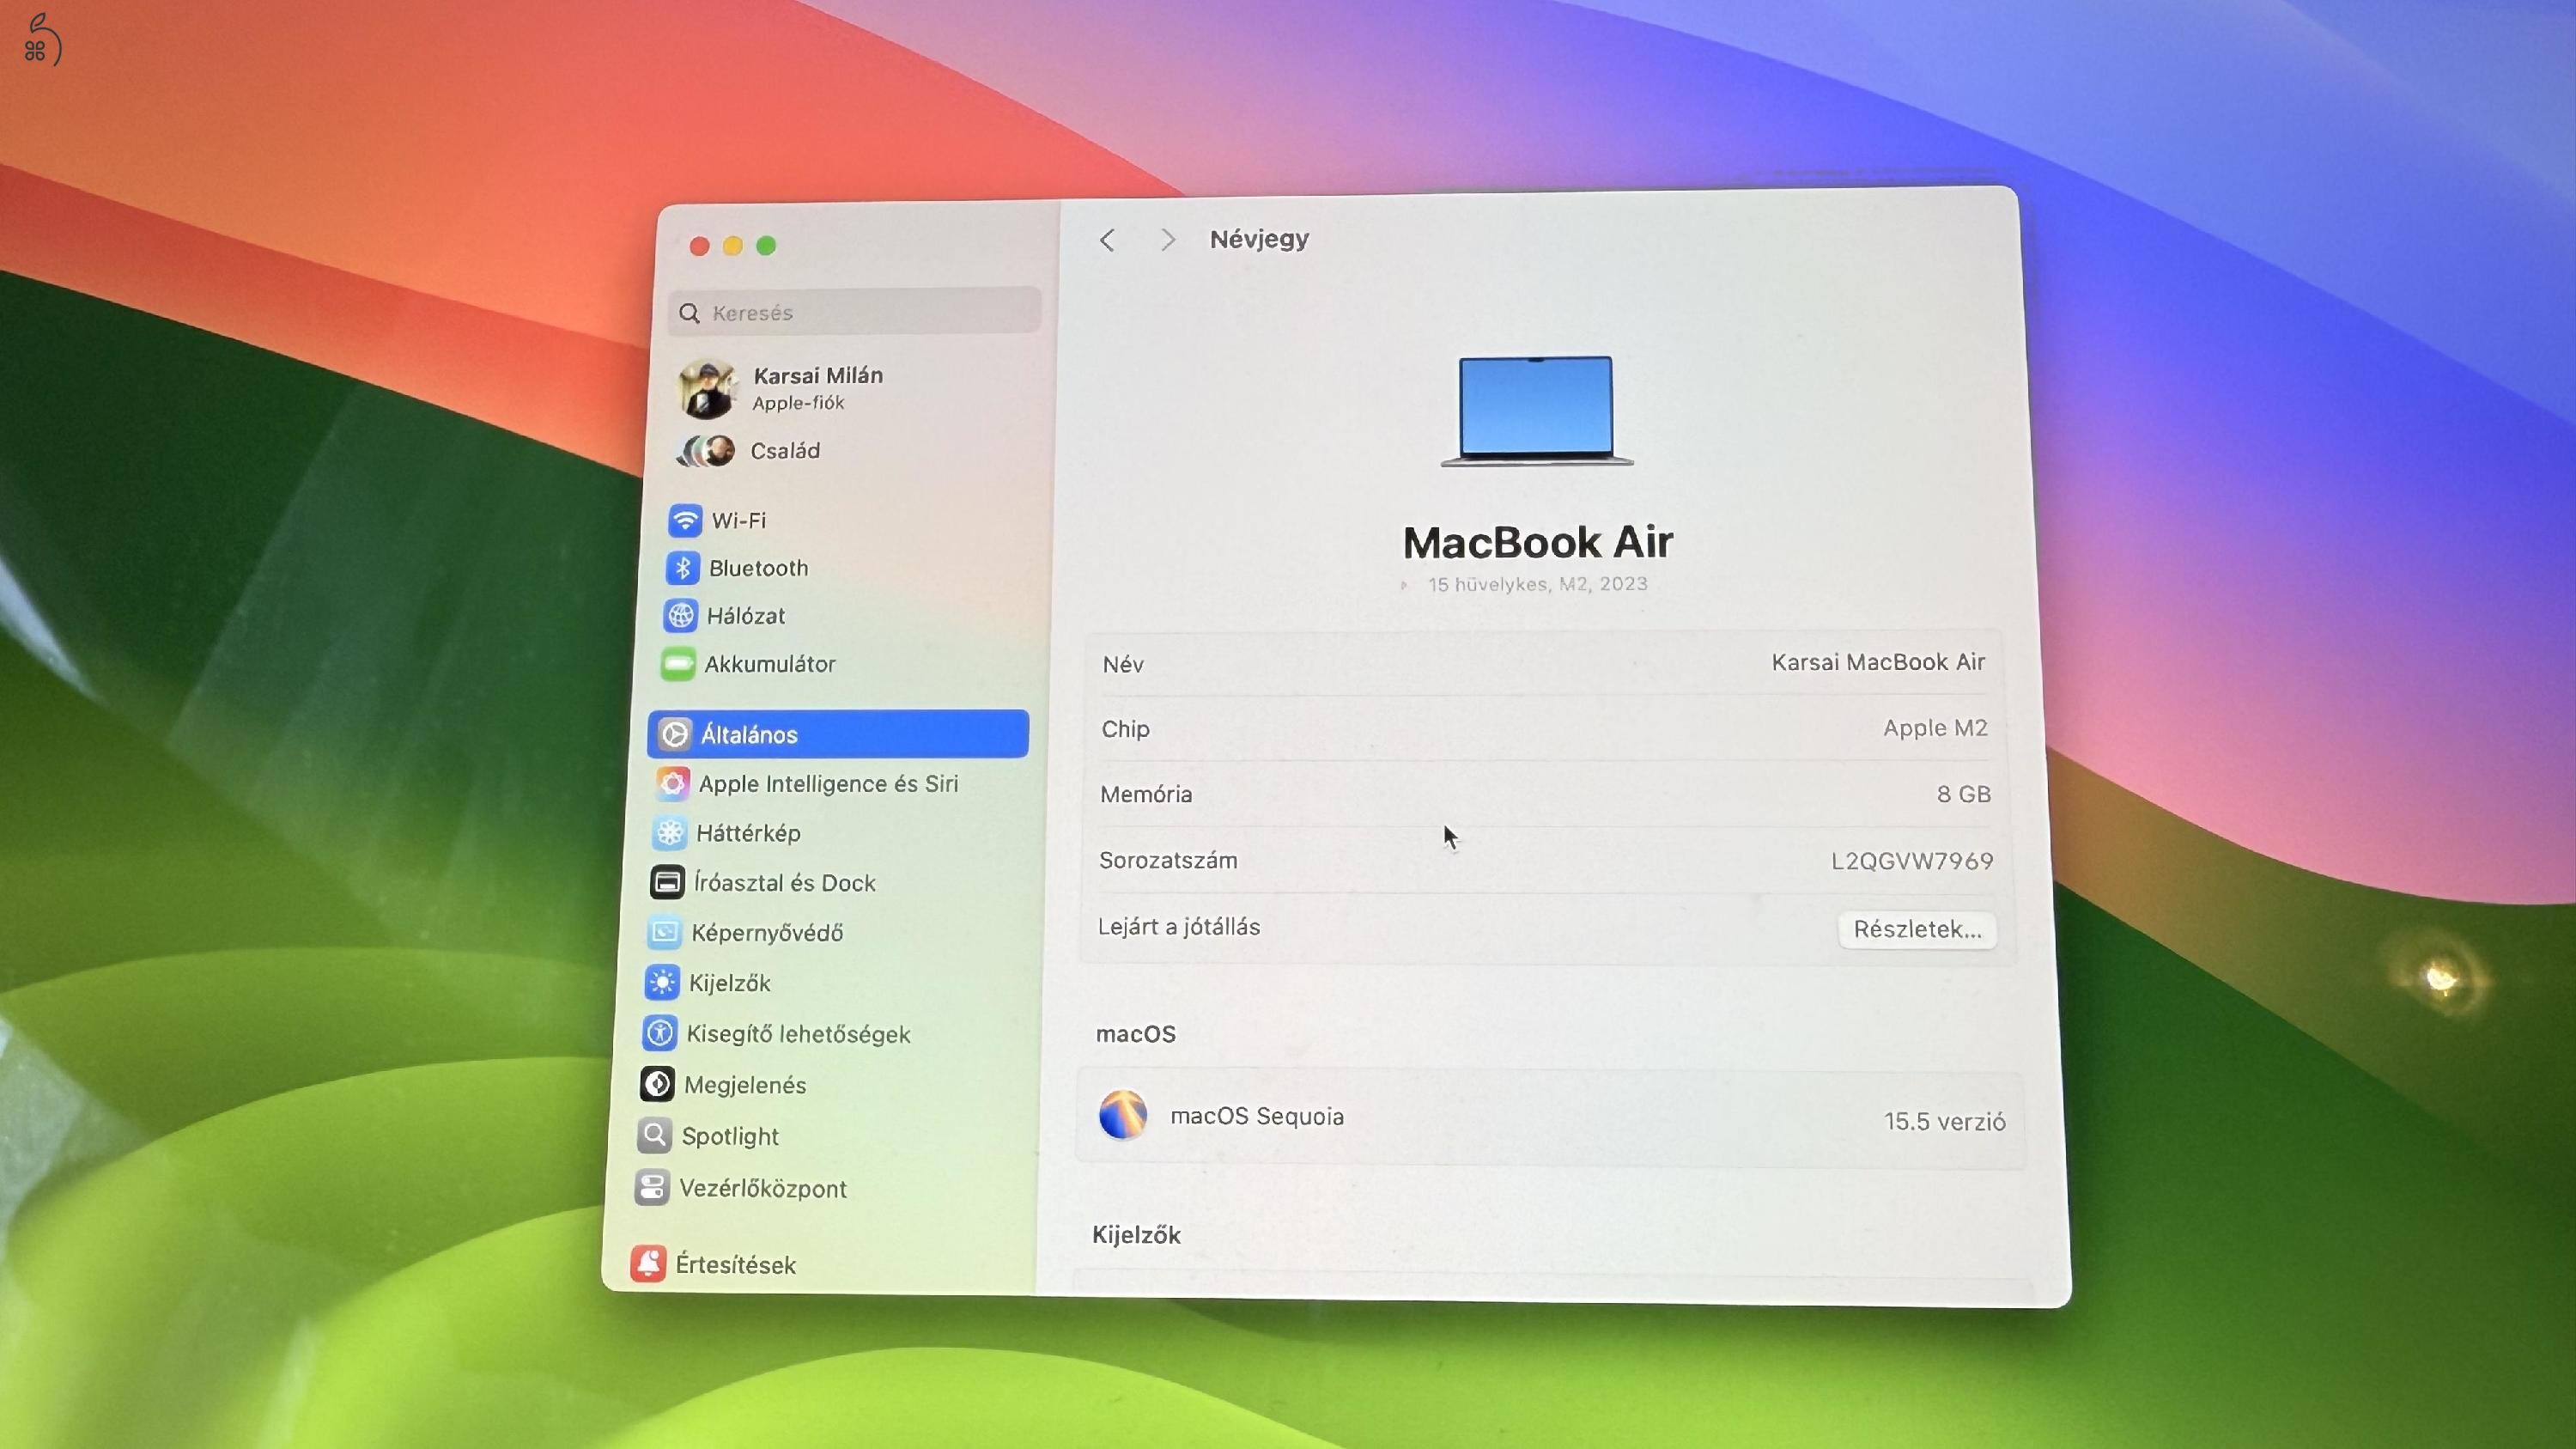The width and height of the screenshot is (2576, 1449).
Task: Open the Hálózat globe icon
Action: coord(680,615)
